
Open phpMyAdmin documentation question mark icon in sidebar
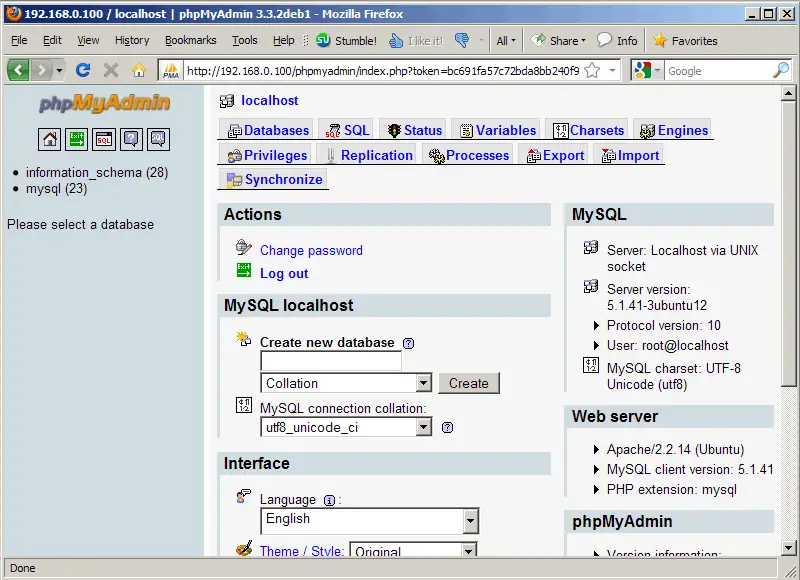131,139
